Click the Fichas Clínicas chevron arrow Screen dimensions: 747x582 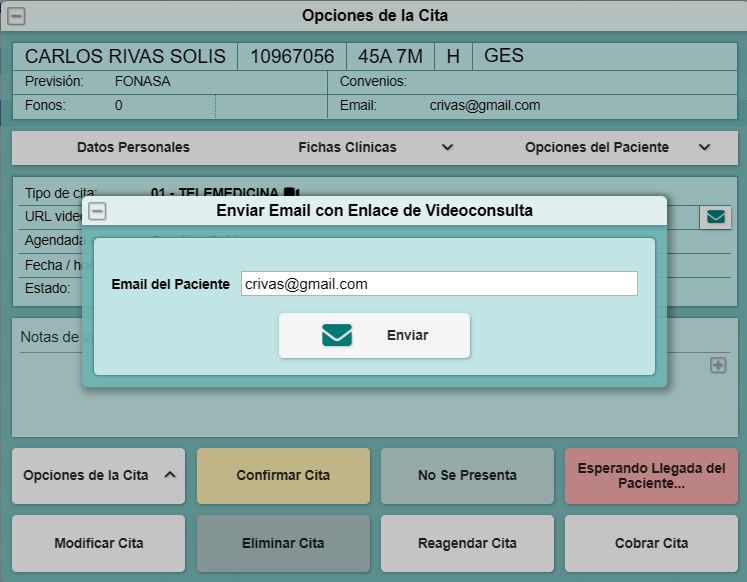tap(447, 147)
